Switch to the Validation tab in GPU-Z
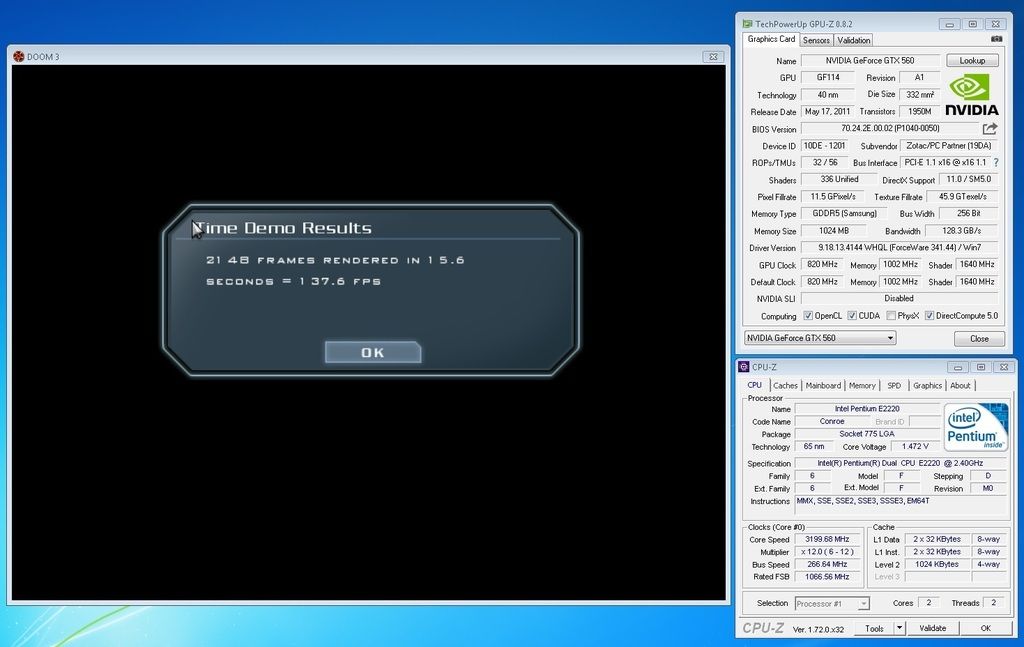Image resolution: width=1024 pixels, height=647 pixels. 854,40
